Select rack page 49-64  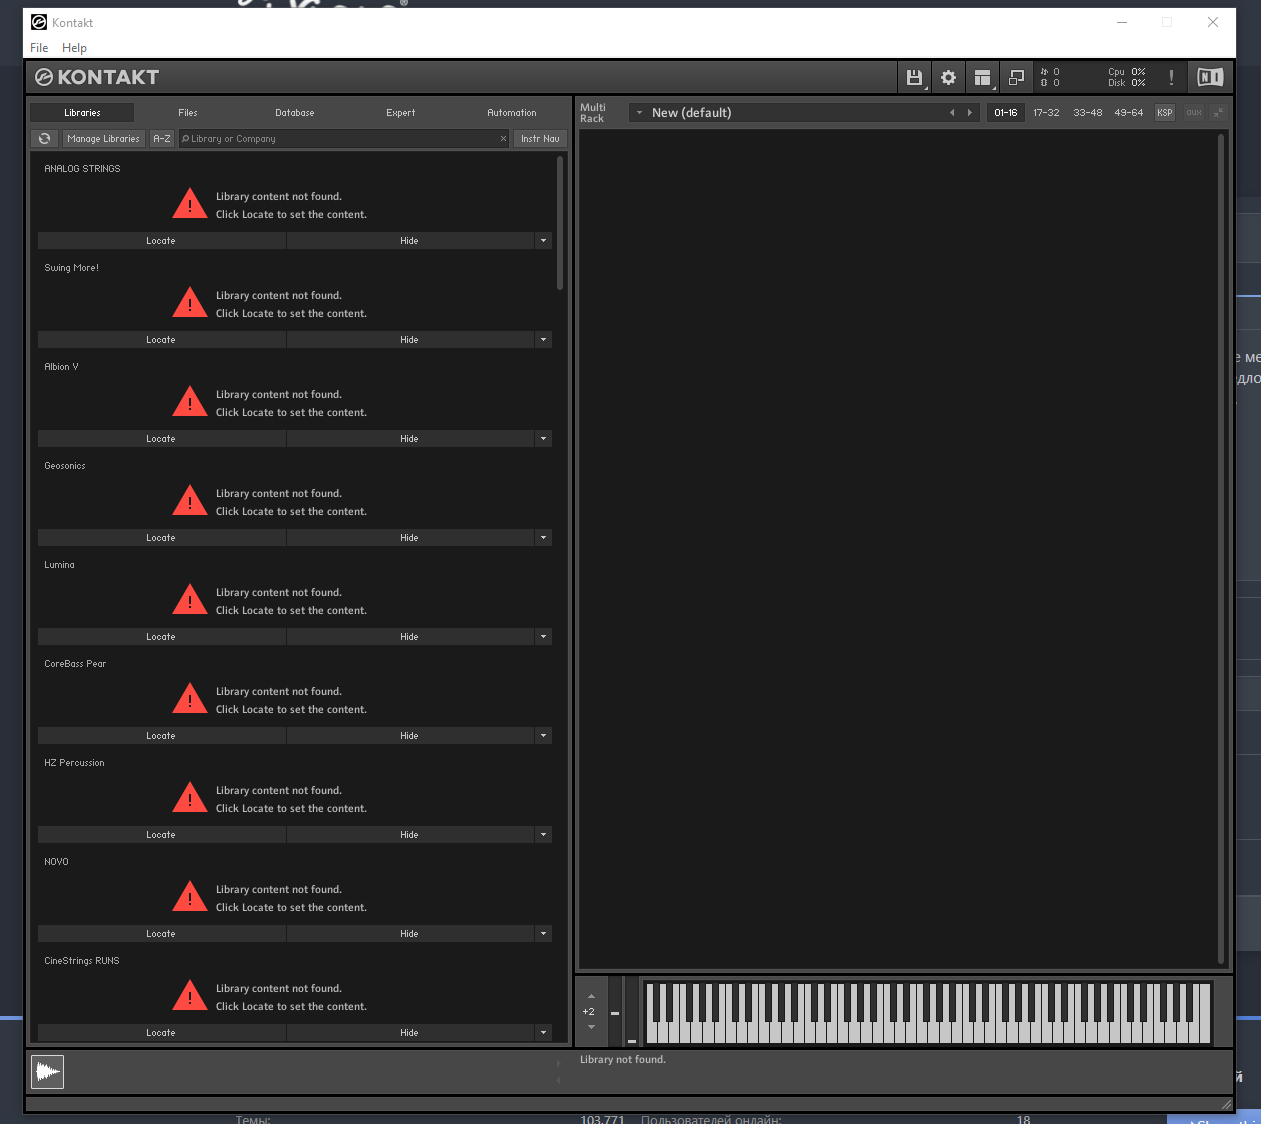[x=1129, y=113]
